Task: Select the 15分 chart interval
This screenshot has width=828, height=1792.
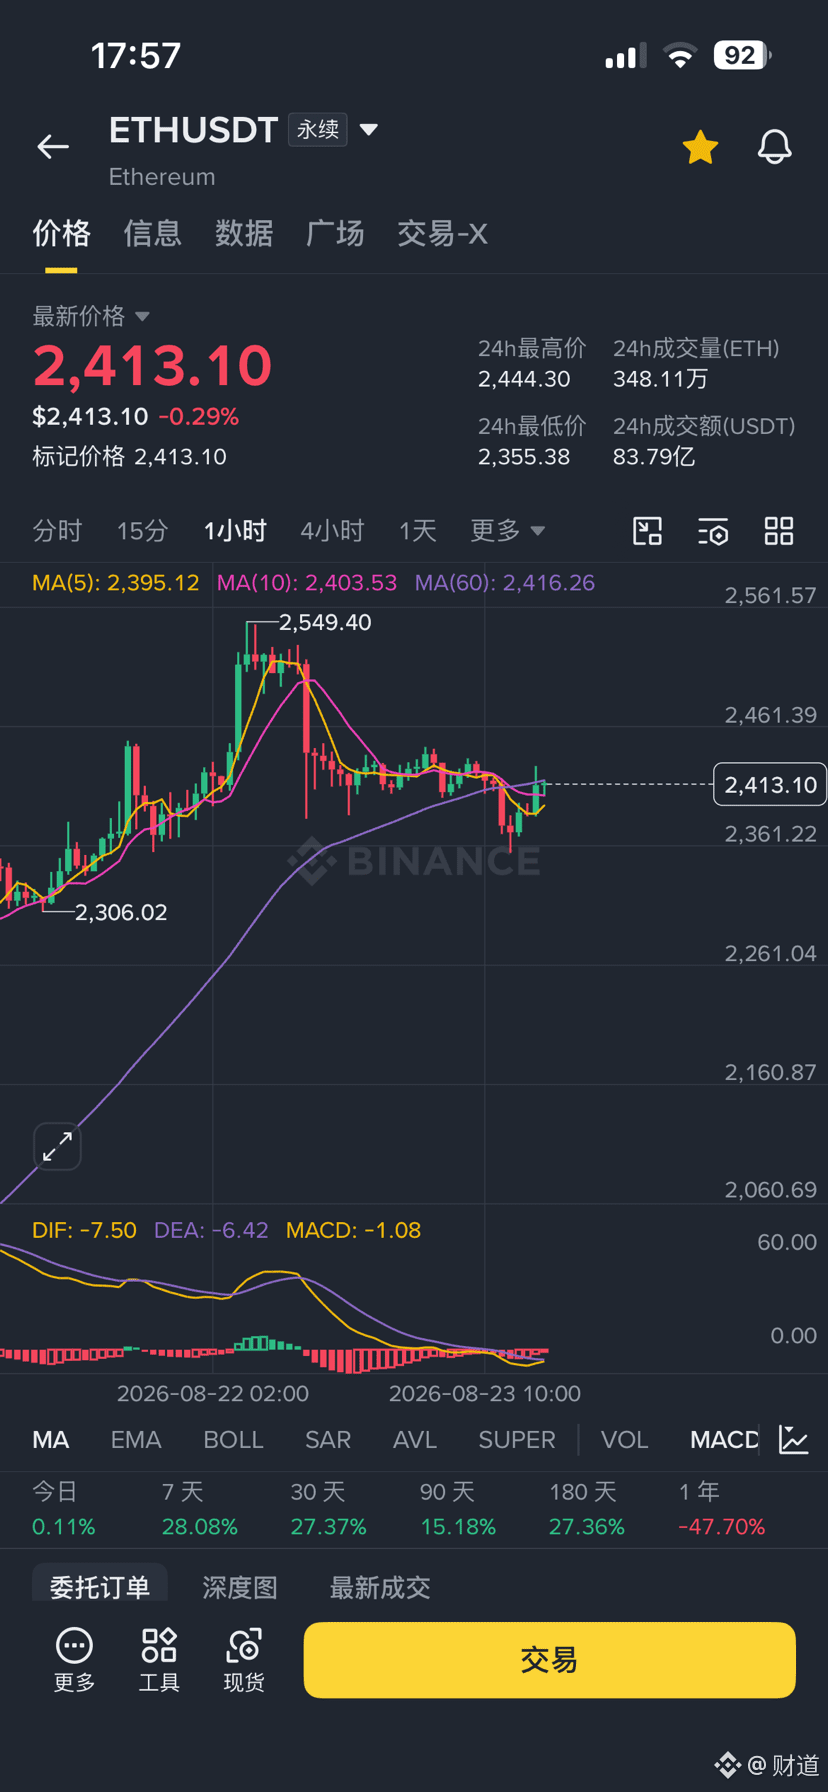Action: (142, 531)
